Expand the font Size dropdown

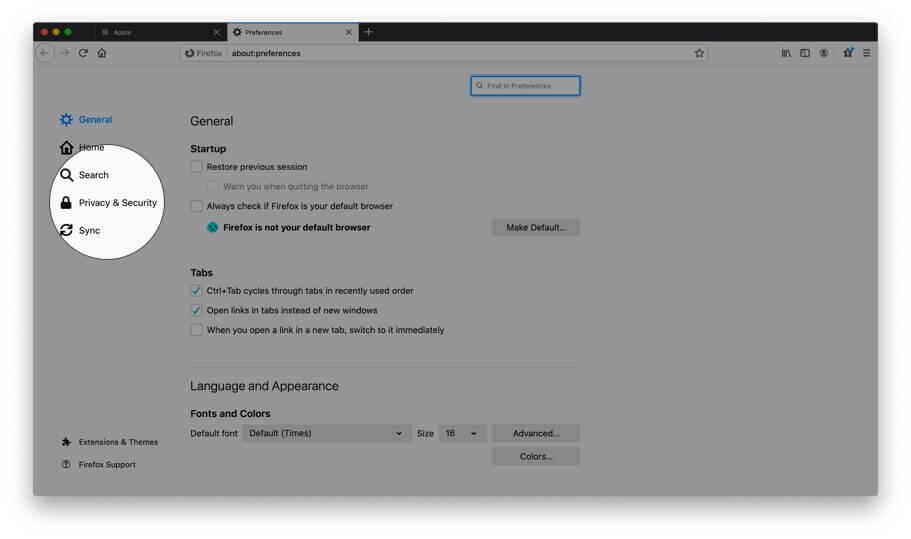click(461, 433)
